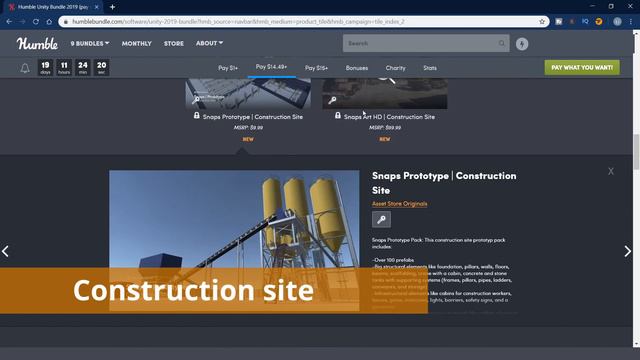Reload the page with refresh icon
The height and width of the screenshot is (360, 640).
(36, 22)
